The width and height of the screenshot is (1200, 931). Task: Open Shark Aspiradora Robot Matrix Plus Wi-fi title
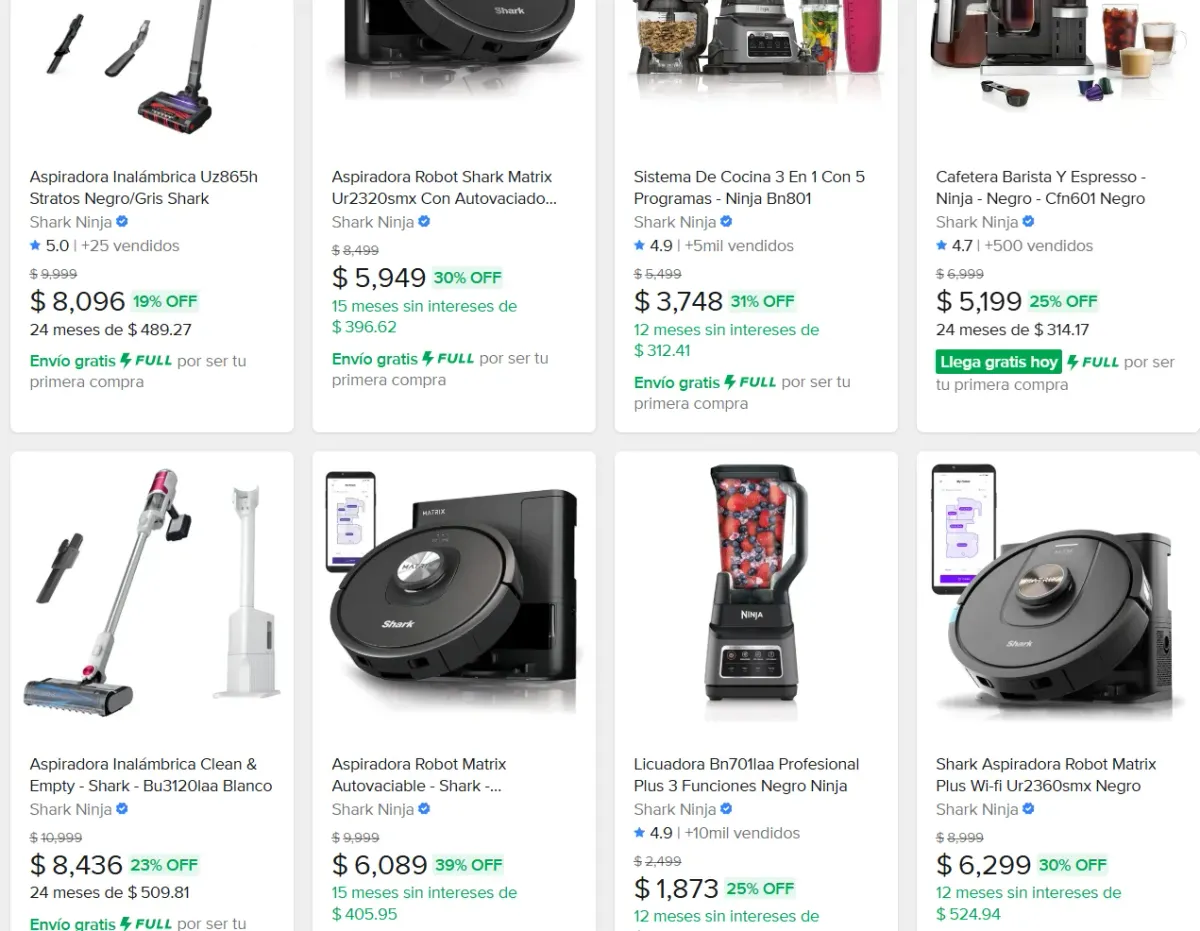(1045, 775)
